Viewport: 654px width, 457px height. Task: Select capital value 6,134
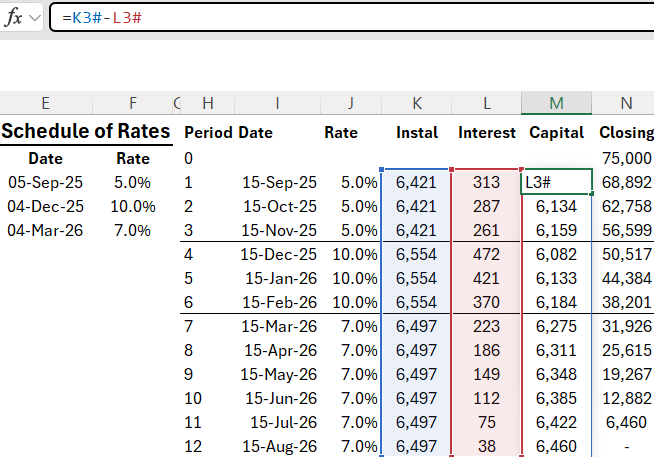(x=556, y=206)
